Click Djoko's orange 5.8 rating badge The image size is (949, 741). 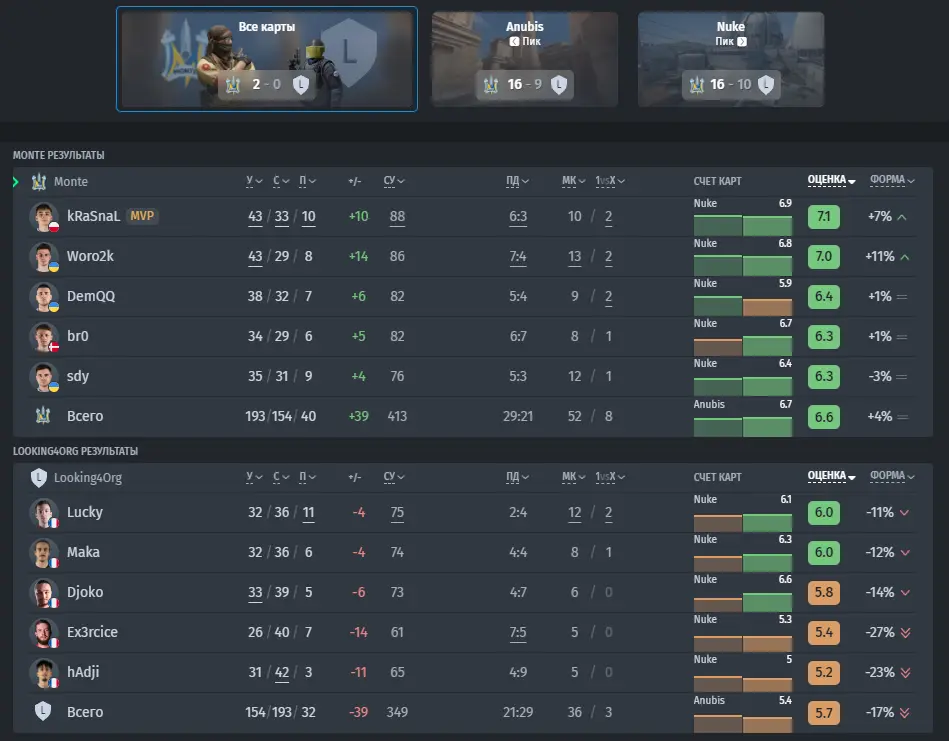coord(824,593)
